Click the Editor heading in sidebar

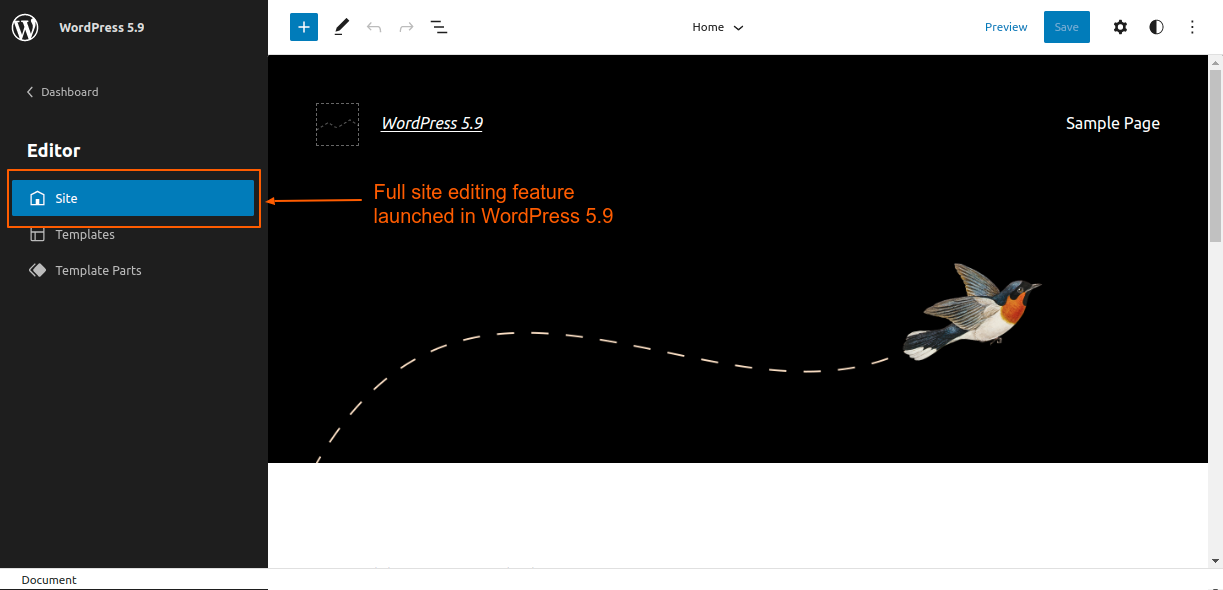click(54, 151)
